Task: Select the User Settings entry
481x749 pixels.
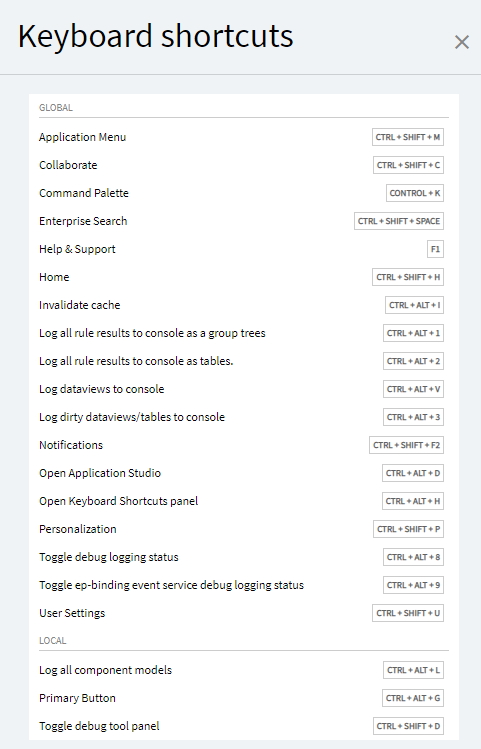Action: coord(244,613)
